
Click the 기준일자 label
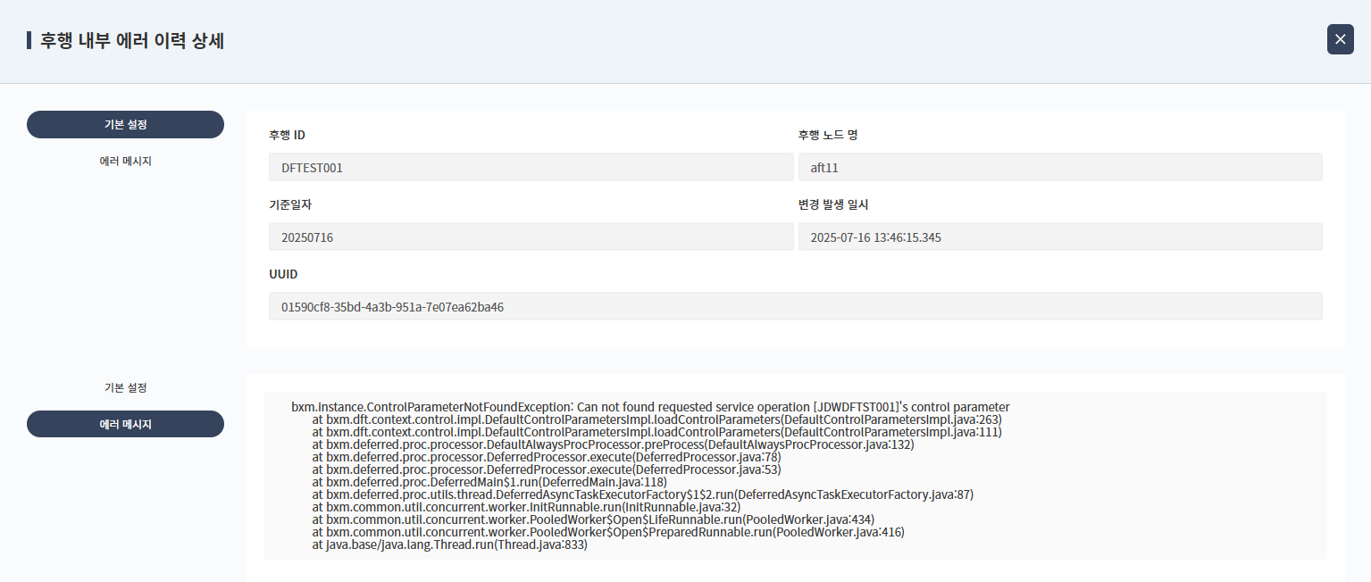point(290,205)
